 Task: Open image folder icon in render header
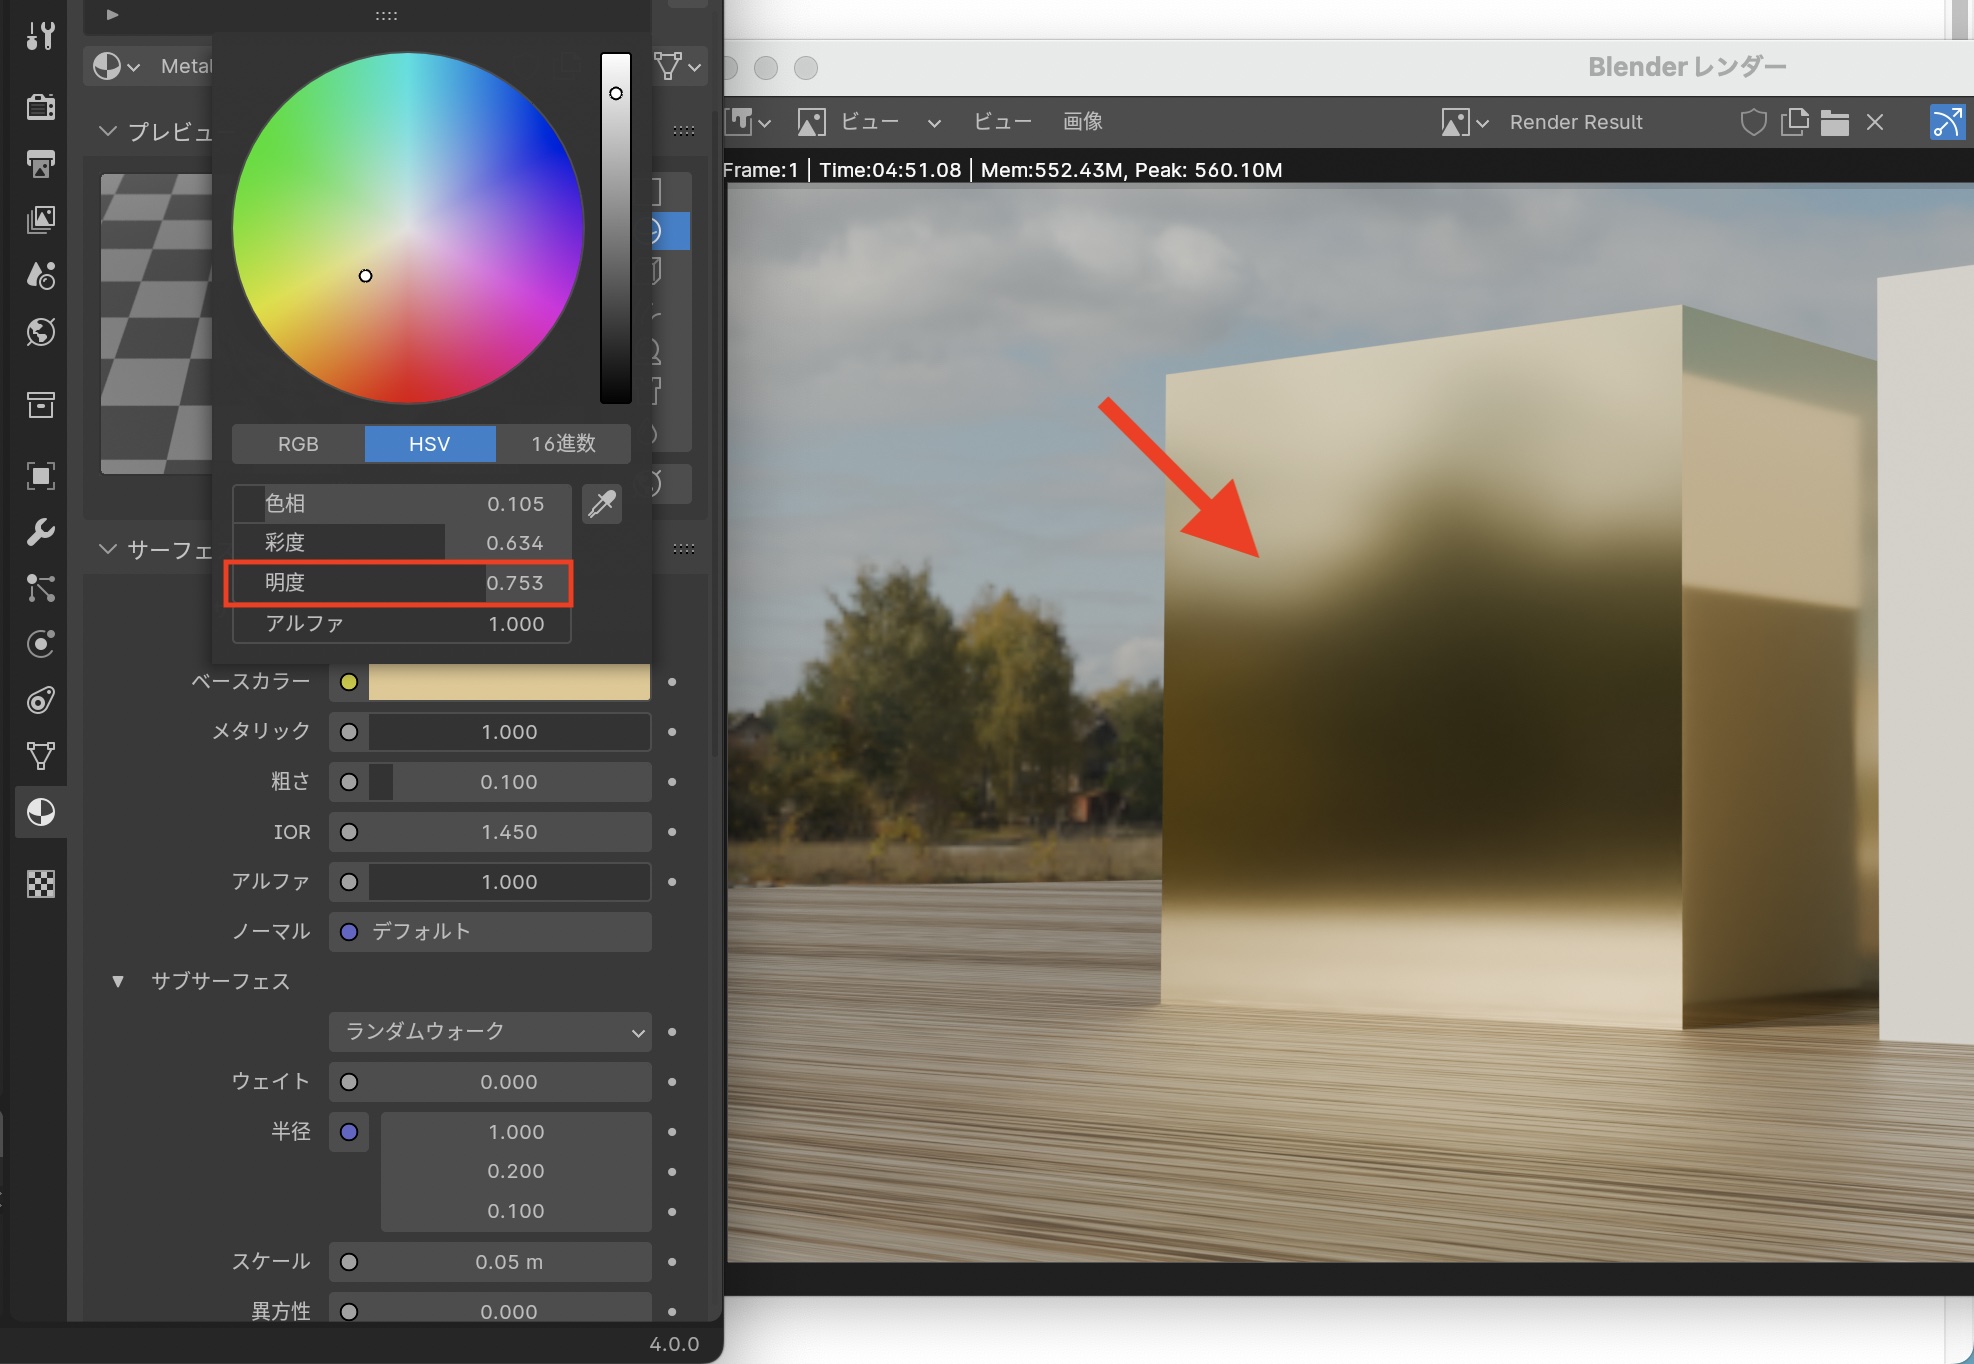click(x=1834, y=122)
